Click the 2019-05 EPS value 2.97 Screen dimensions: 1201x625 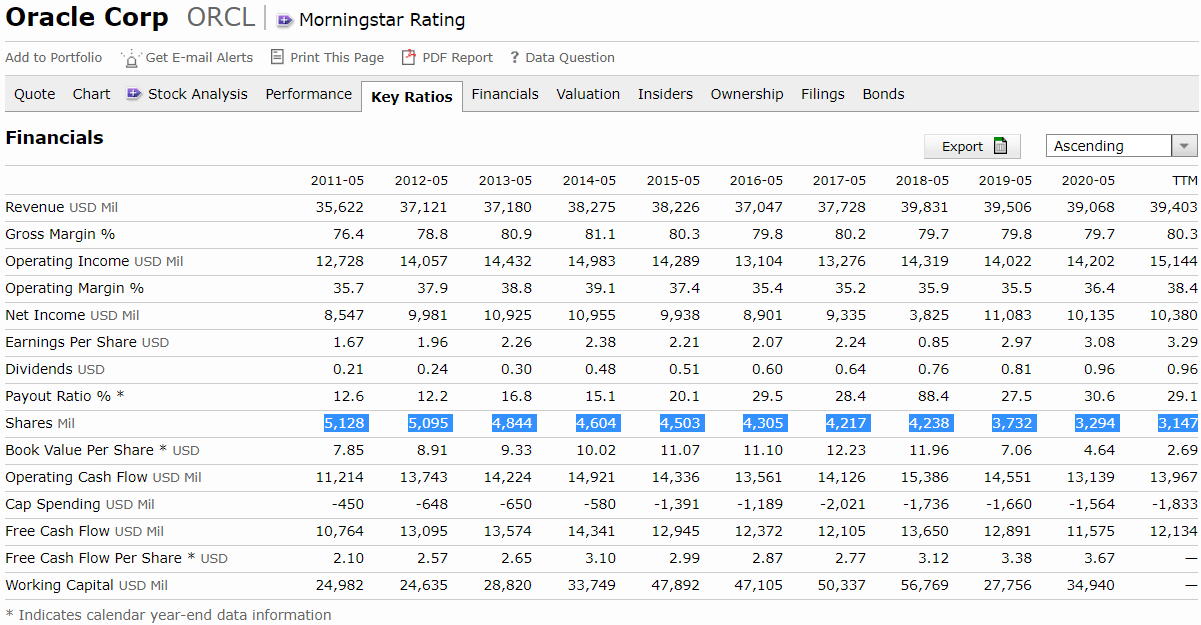pyautogui.click(x=1015, y=342)
